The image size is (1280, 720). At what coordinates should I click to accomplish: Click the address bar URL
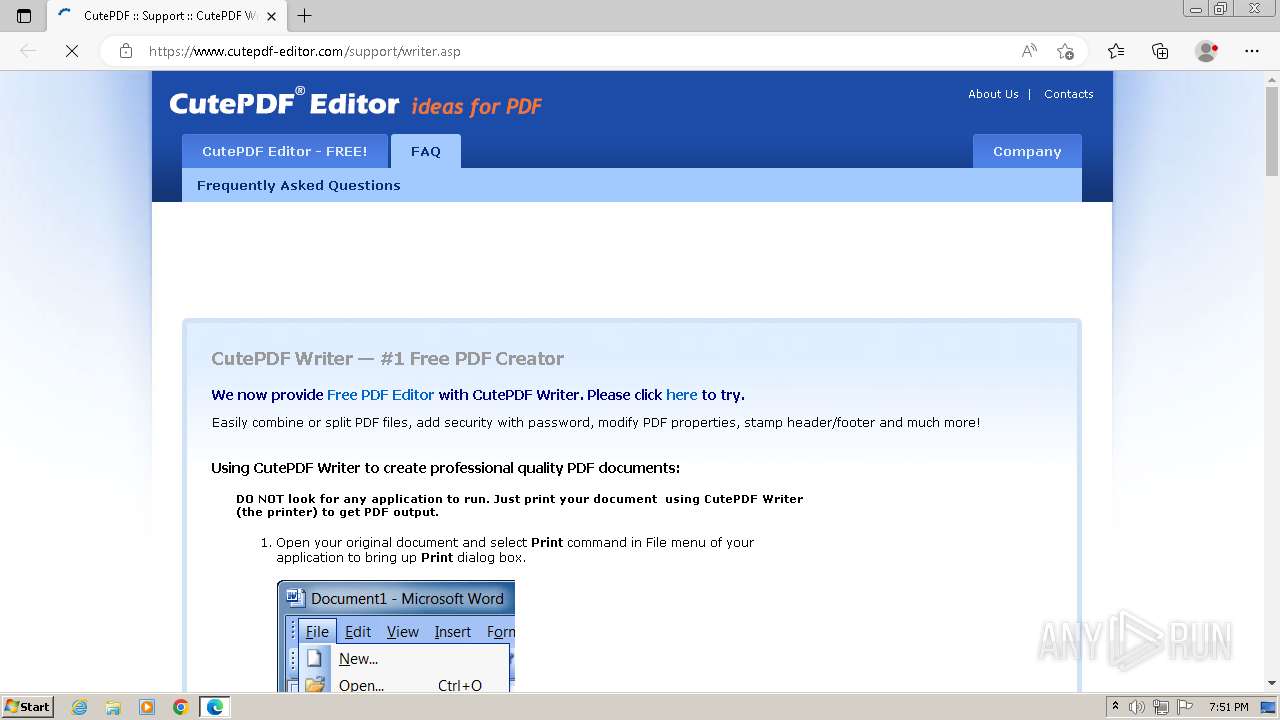pyautogui.click(x=305, y=51)
